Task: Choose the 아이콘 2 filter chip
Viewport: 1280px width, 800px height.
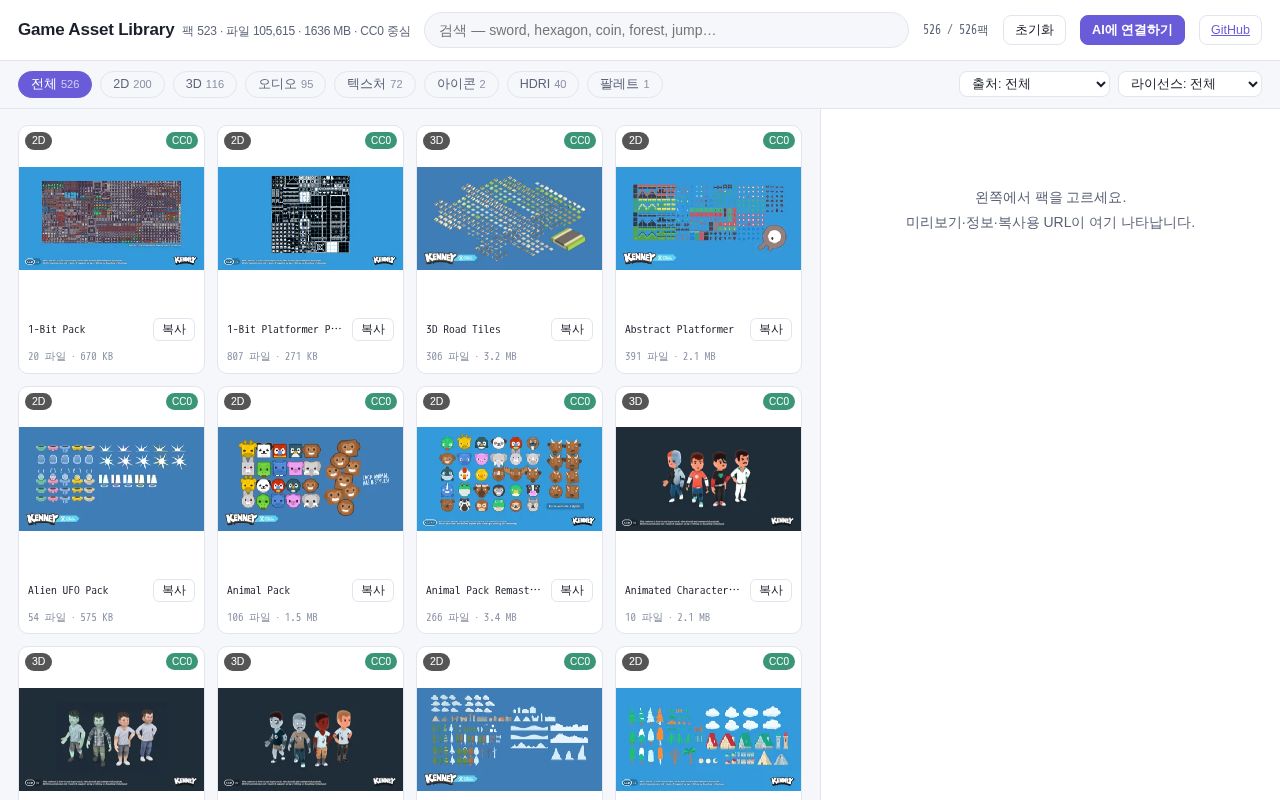Action: [x=461, y=84]
